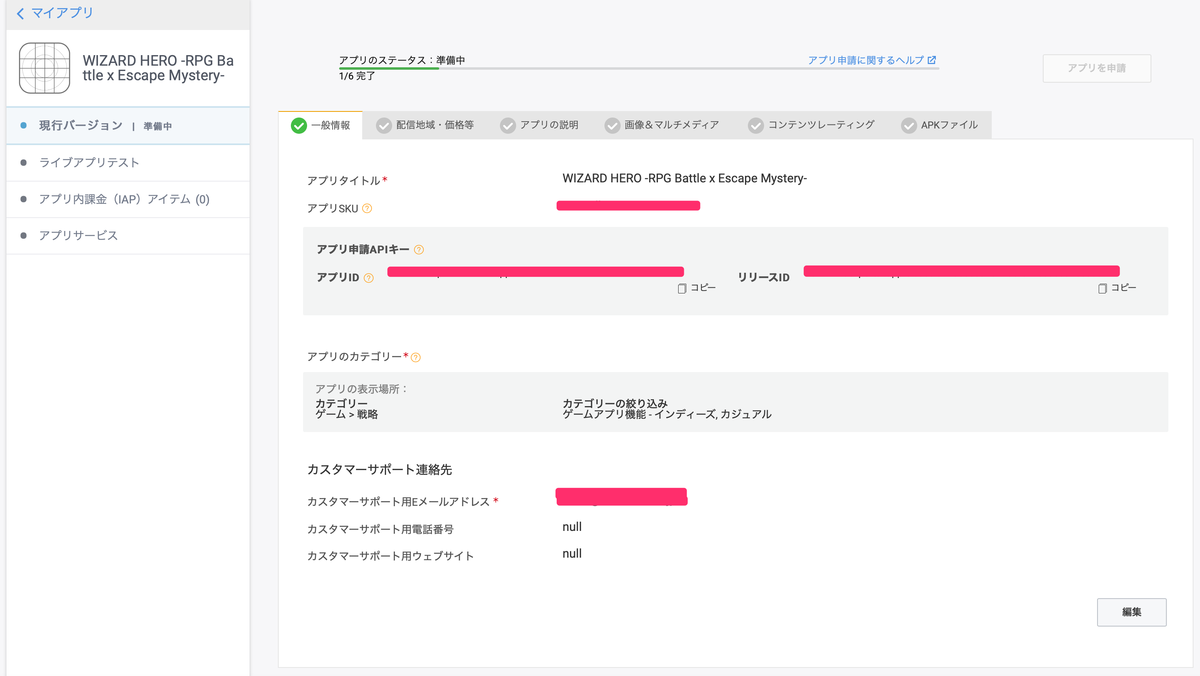Open the help icon next to アプリSKU

pyautogui.click(x=368, y=208)
